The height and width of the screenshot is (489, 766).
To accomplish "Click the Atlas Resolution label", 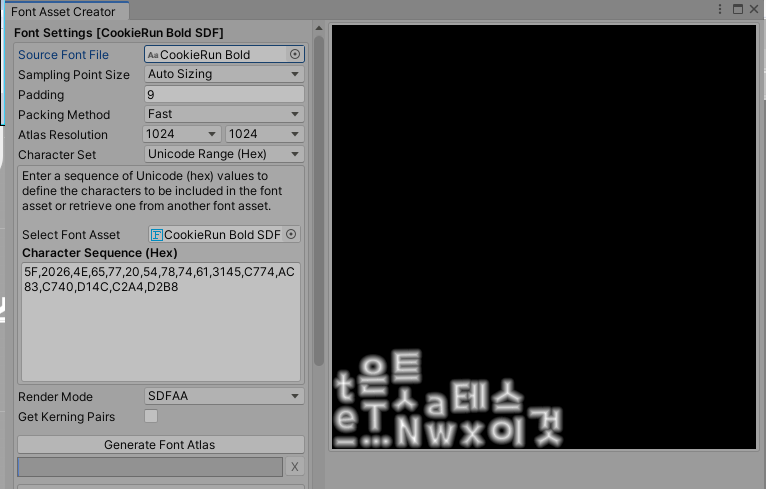I will click(63, 135).
